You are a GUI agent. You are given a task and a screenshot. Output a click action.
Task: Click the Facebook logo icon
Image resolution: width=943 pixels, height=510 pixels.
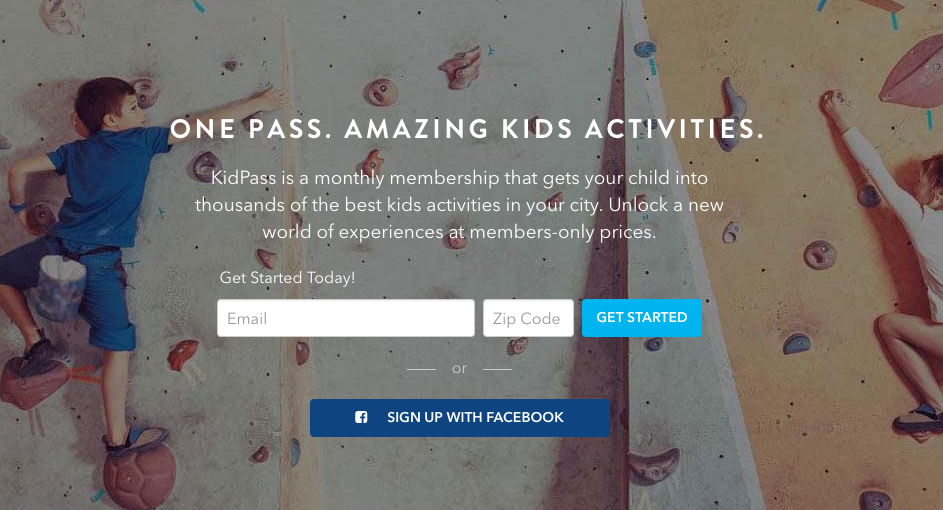click(x=361, y=418)
